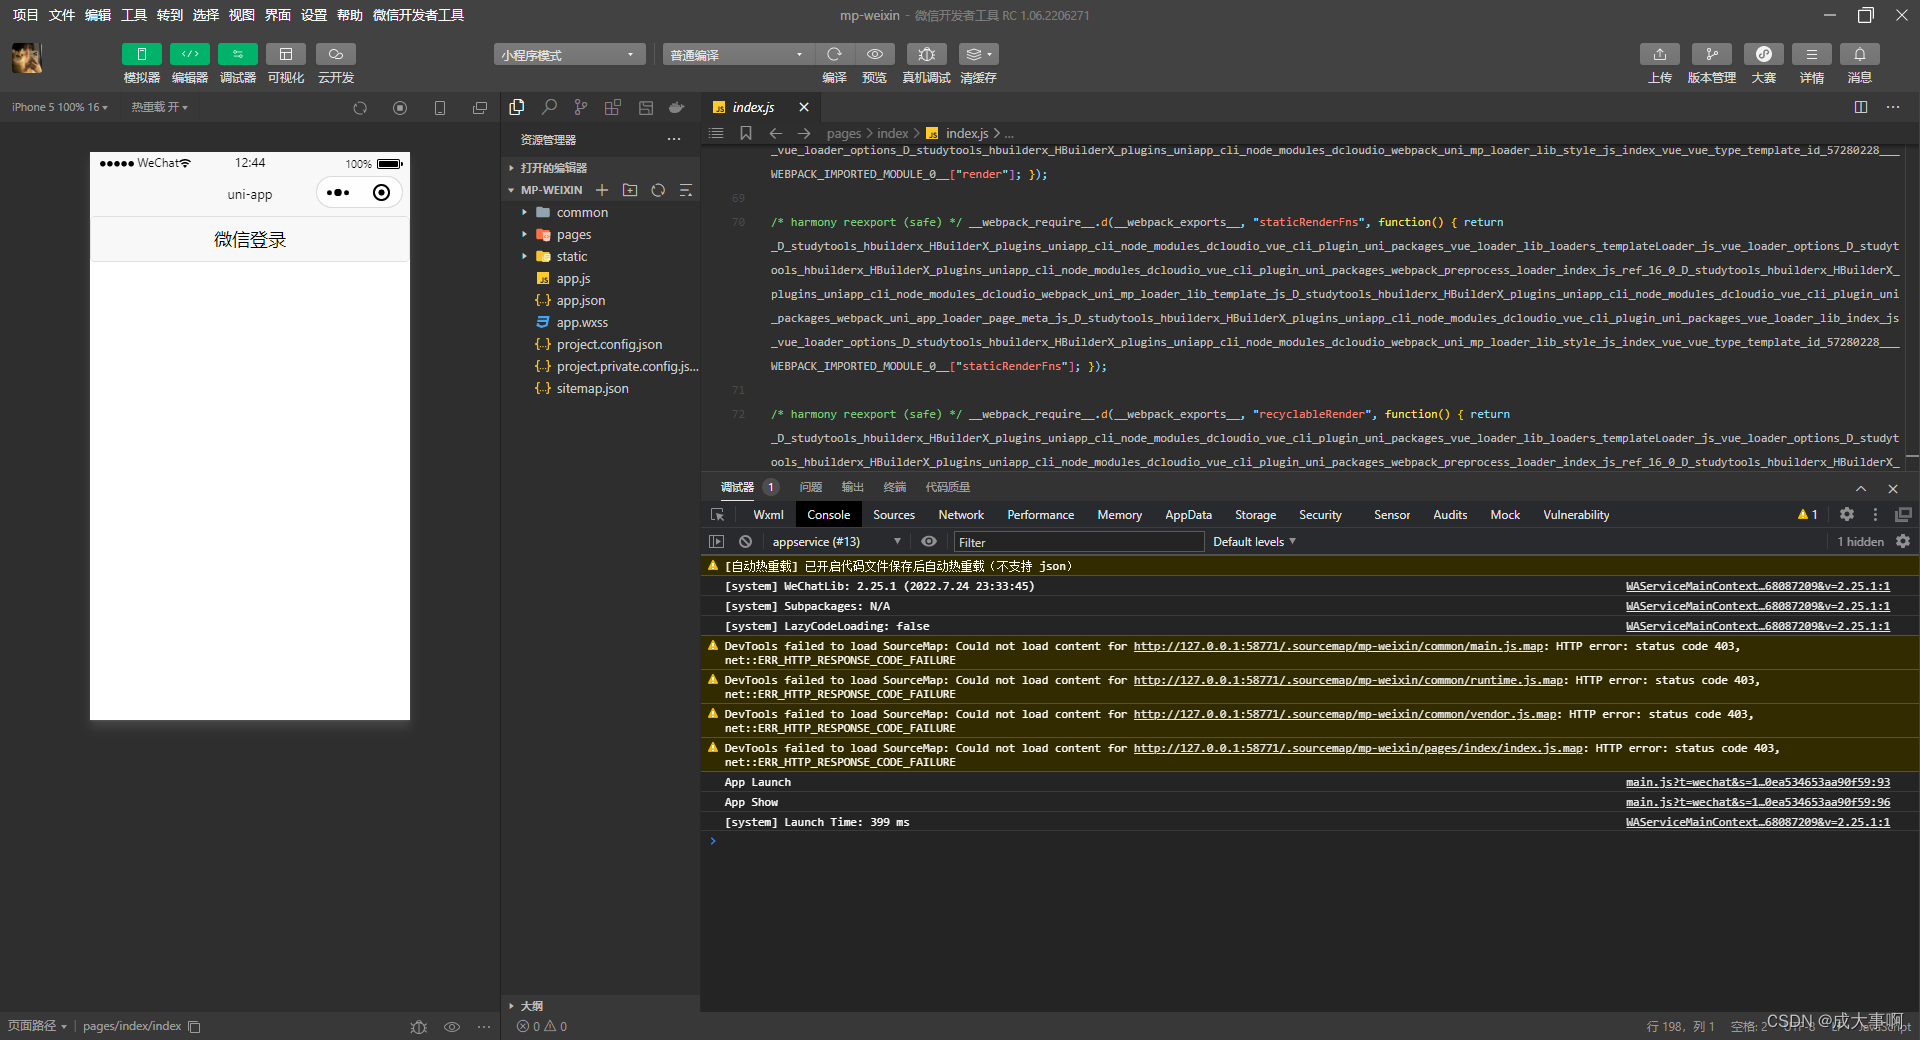This screenshot has height=1040, width=1920.
Task: Click the explorer files icon in sidebar
Action: tap(517, 107)
